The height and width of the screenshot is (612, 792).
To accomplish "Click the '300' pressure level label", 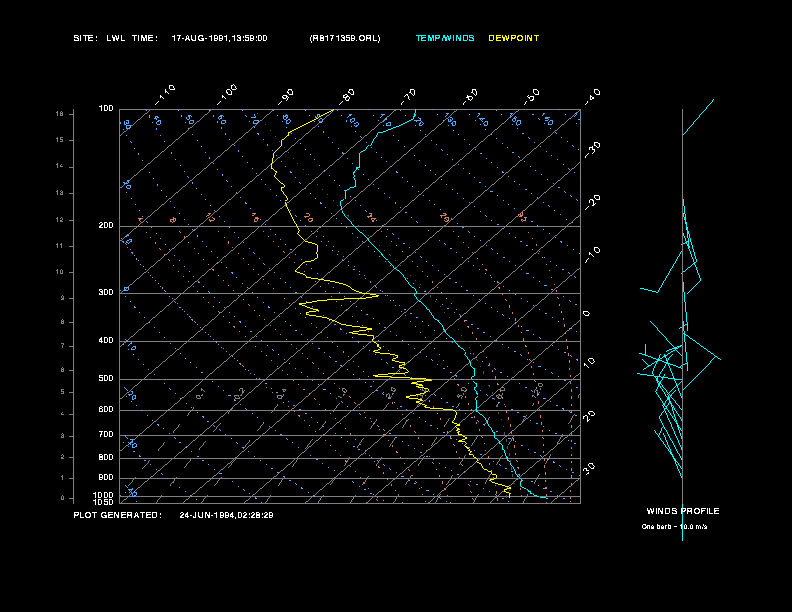I will (x=106, y=292).
